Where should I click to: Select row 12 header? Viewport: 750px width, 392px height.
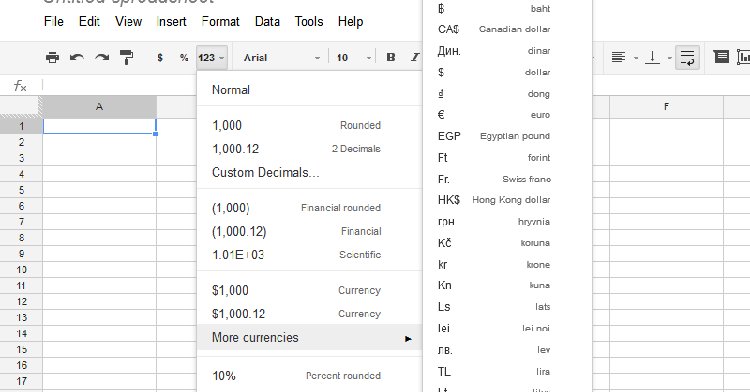[x=21, y=302]
